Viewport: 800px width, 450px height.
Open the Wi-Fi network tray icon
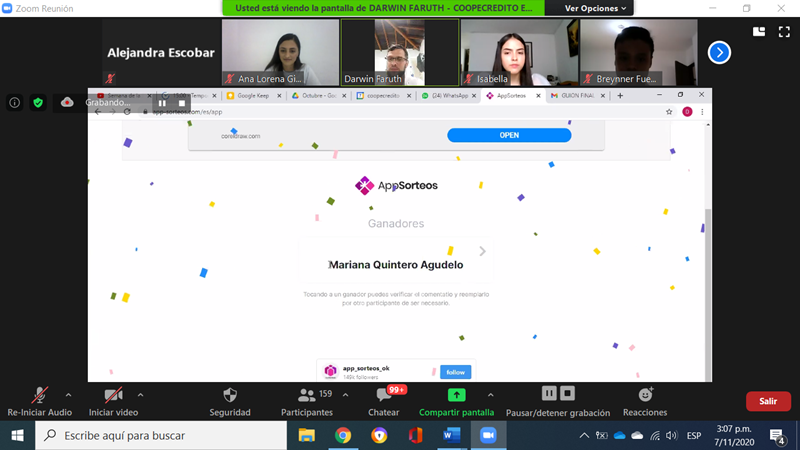(655, 435)
